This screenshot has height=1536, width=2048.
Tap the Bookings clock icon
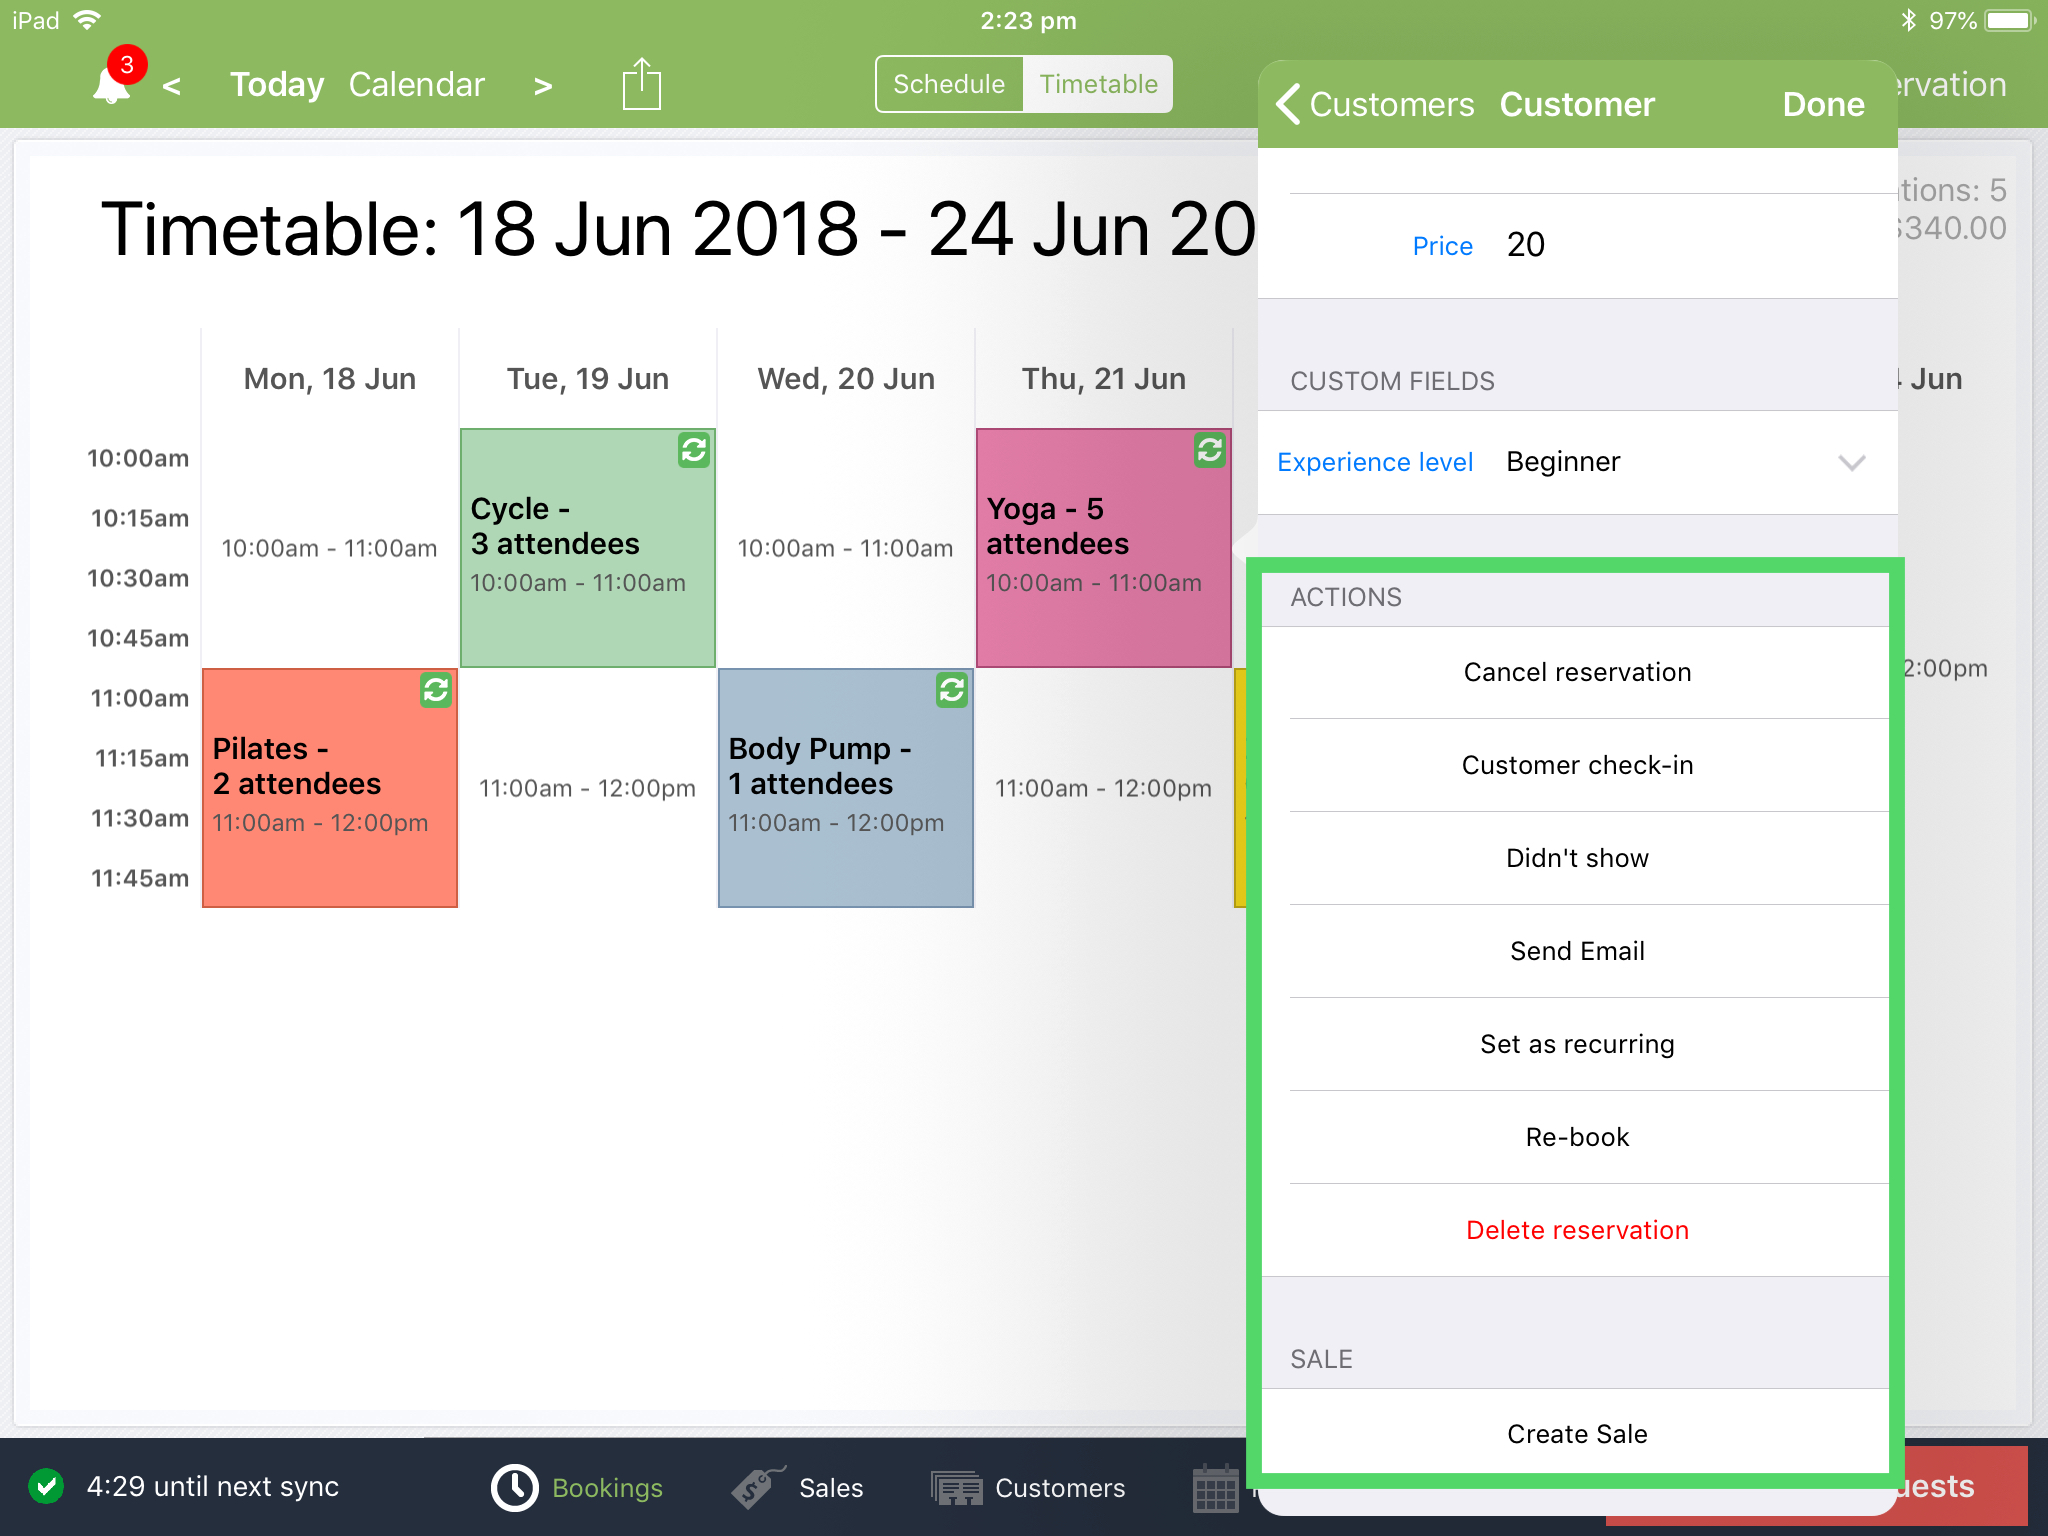pos(515,1488)
